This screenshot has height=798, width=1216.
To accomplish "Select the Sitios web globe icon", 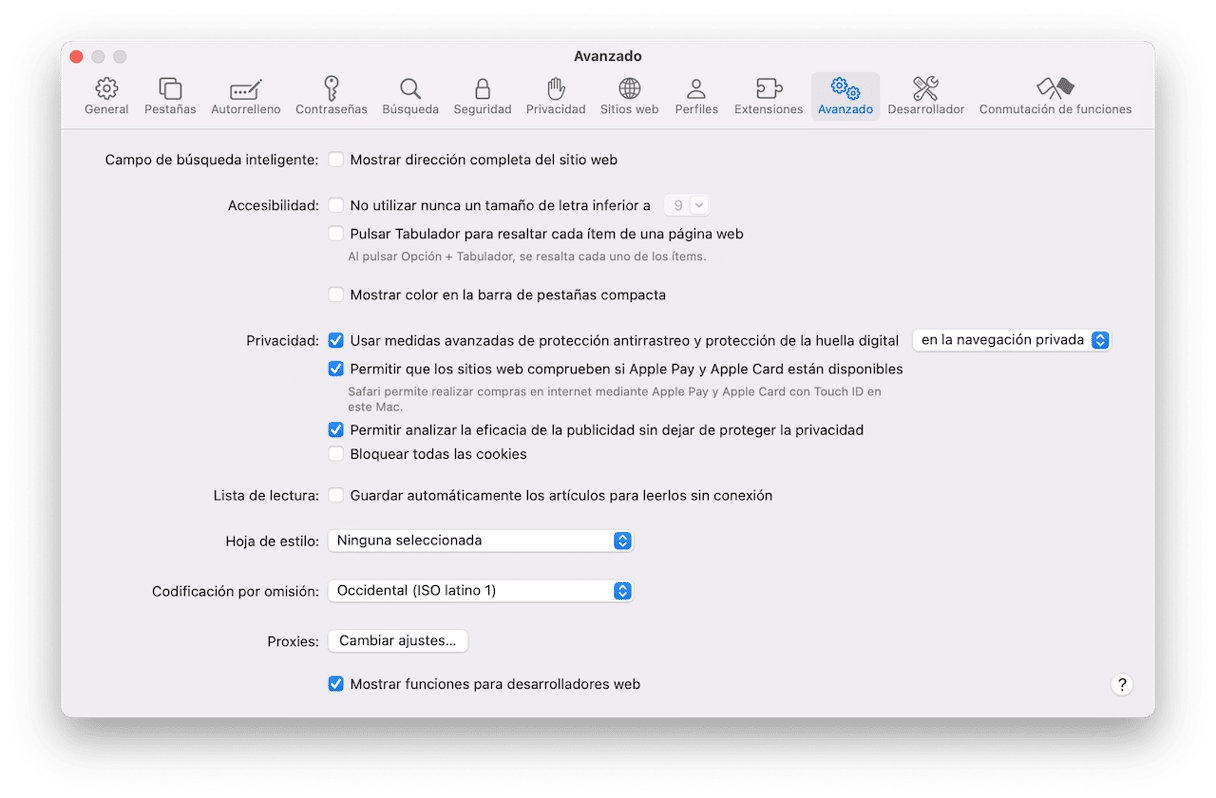I will pyautogui.click(x=629, y=89).
